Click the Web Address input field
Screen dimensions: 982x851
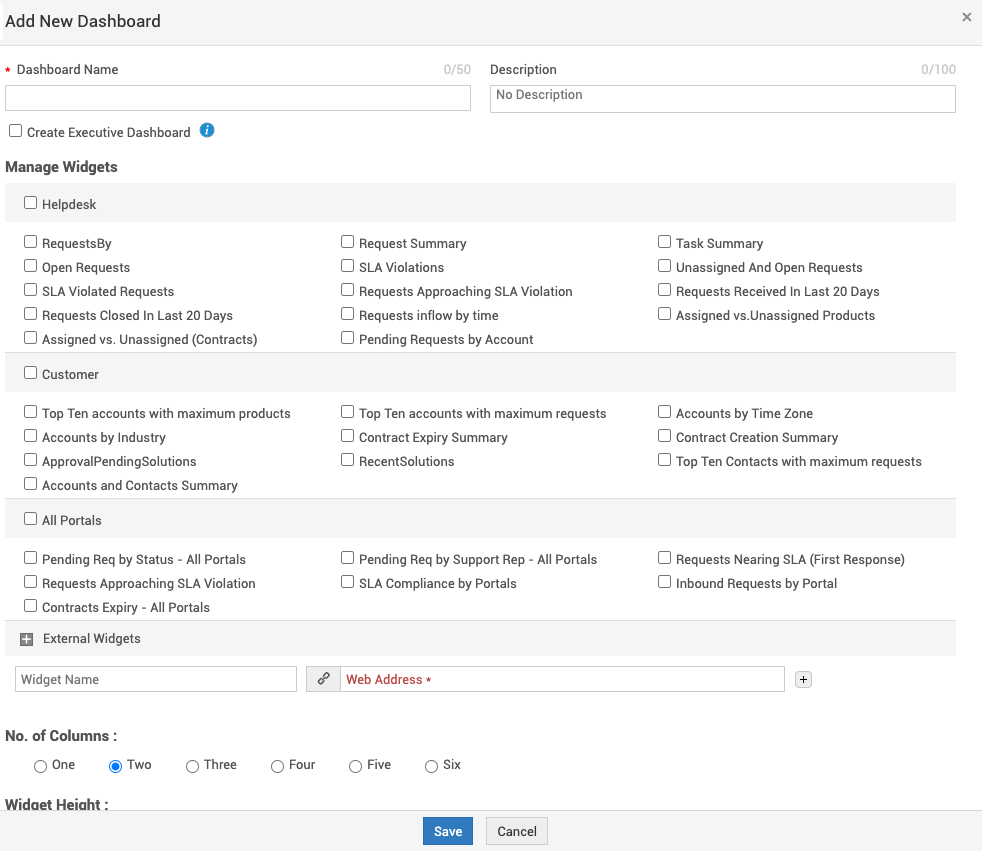pyautogui.click(x=562, y=679)
